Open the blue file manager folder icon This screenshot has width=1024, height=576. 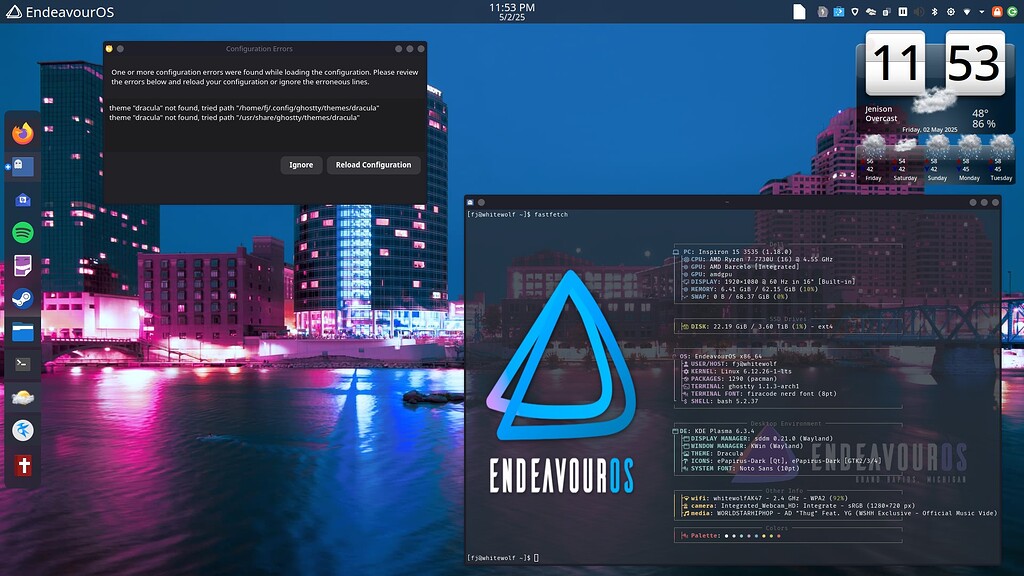point(24,331)
